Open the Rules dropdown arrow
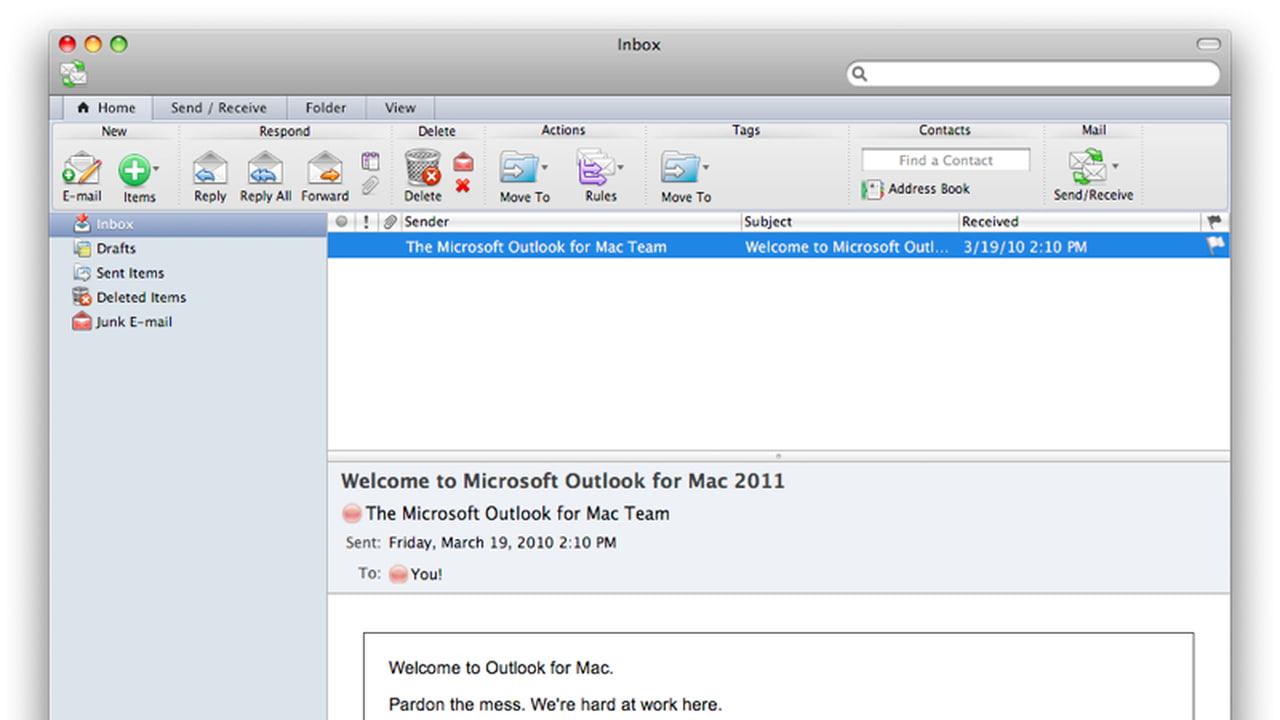The image size is (1280, 720). [620, 168]
